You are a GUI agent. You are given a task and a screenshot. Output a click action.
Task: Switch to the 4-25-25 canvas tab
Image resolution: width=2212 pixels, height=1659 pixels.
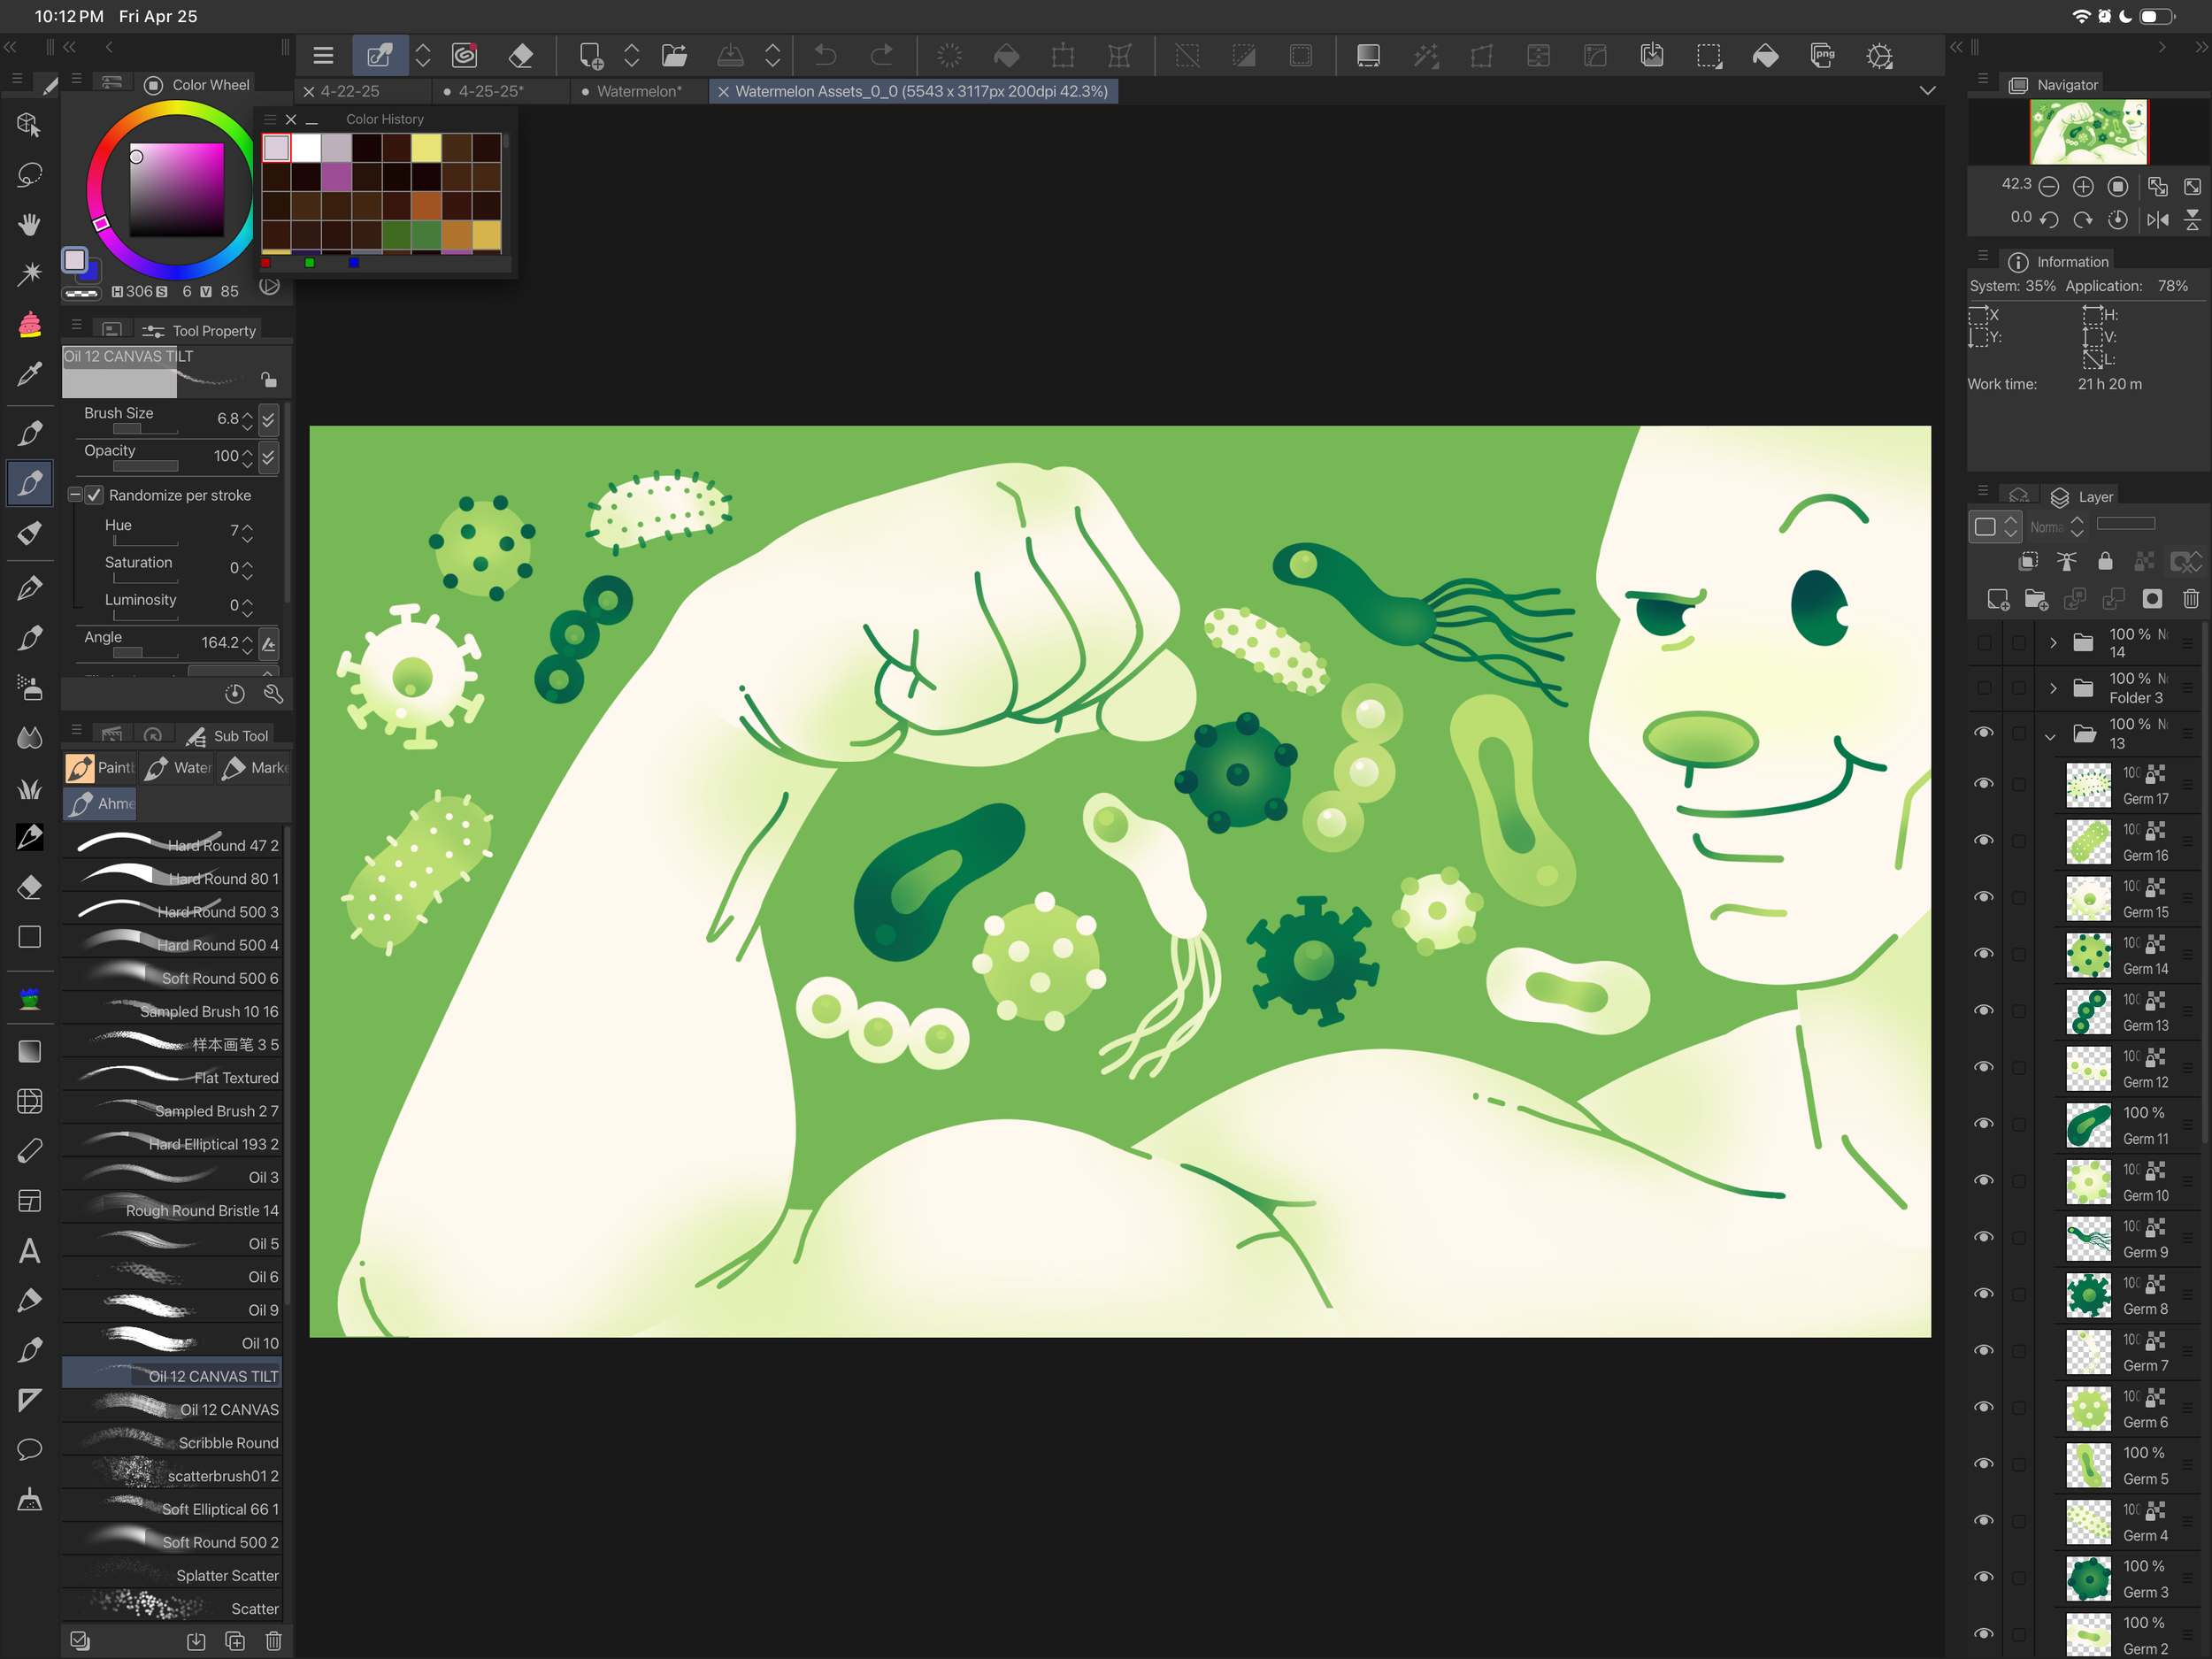[x=490, y=91]
